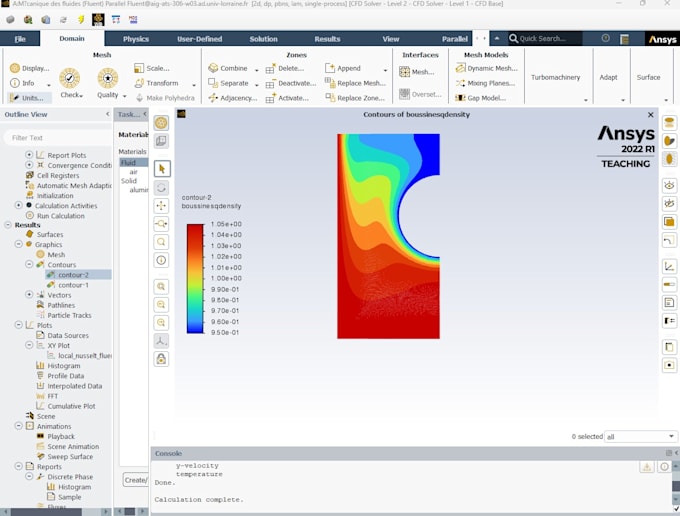Click the contour color legend bar
680x516 pixels.
[195, 278]
